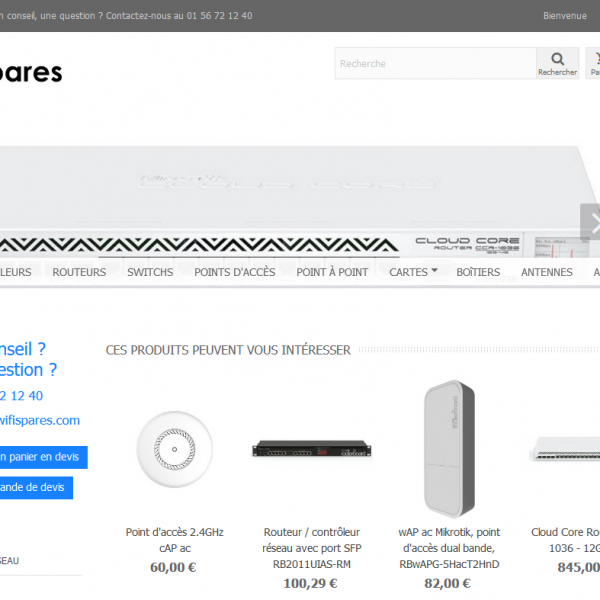Click the 60,00 € price text
This screenshot has width=600, height=600.
tap(173, 567)
